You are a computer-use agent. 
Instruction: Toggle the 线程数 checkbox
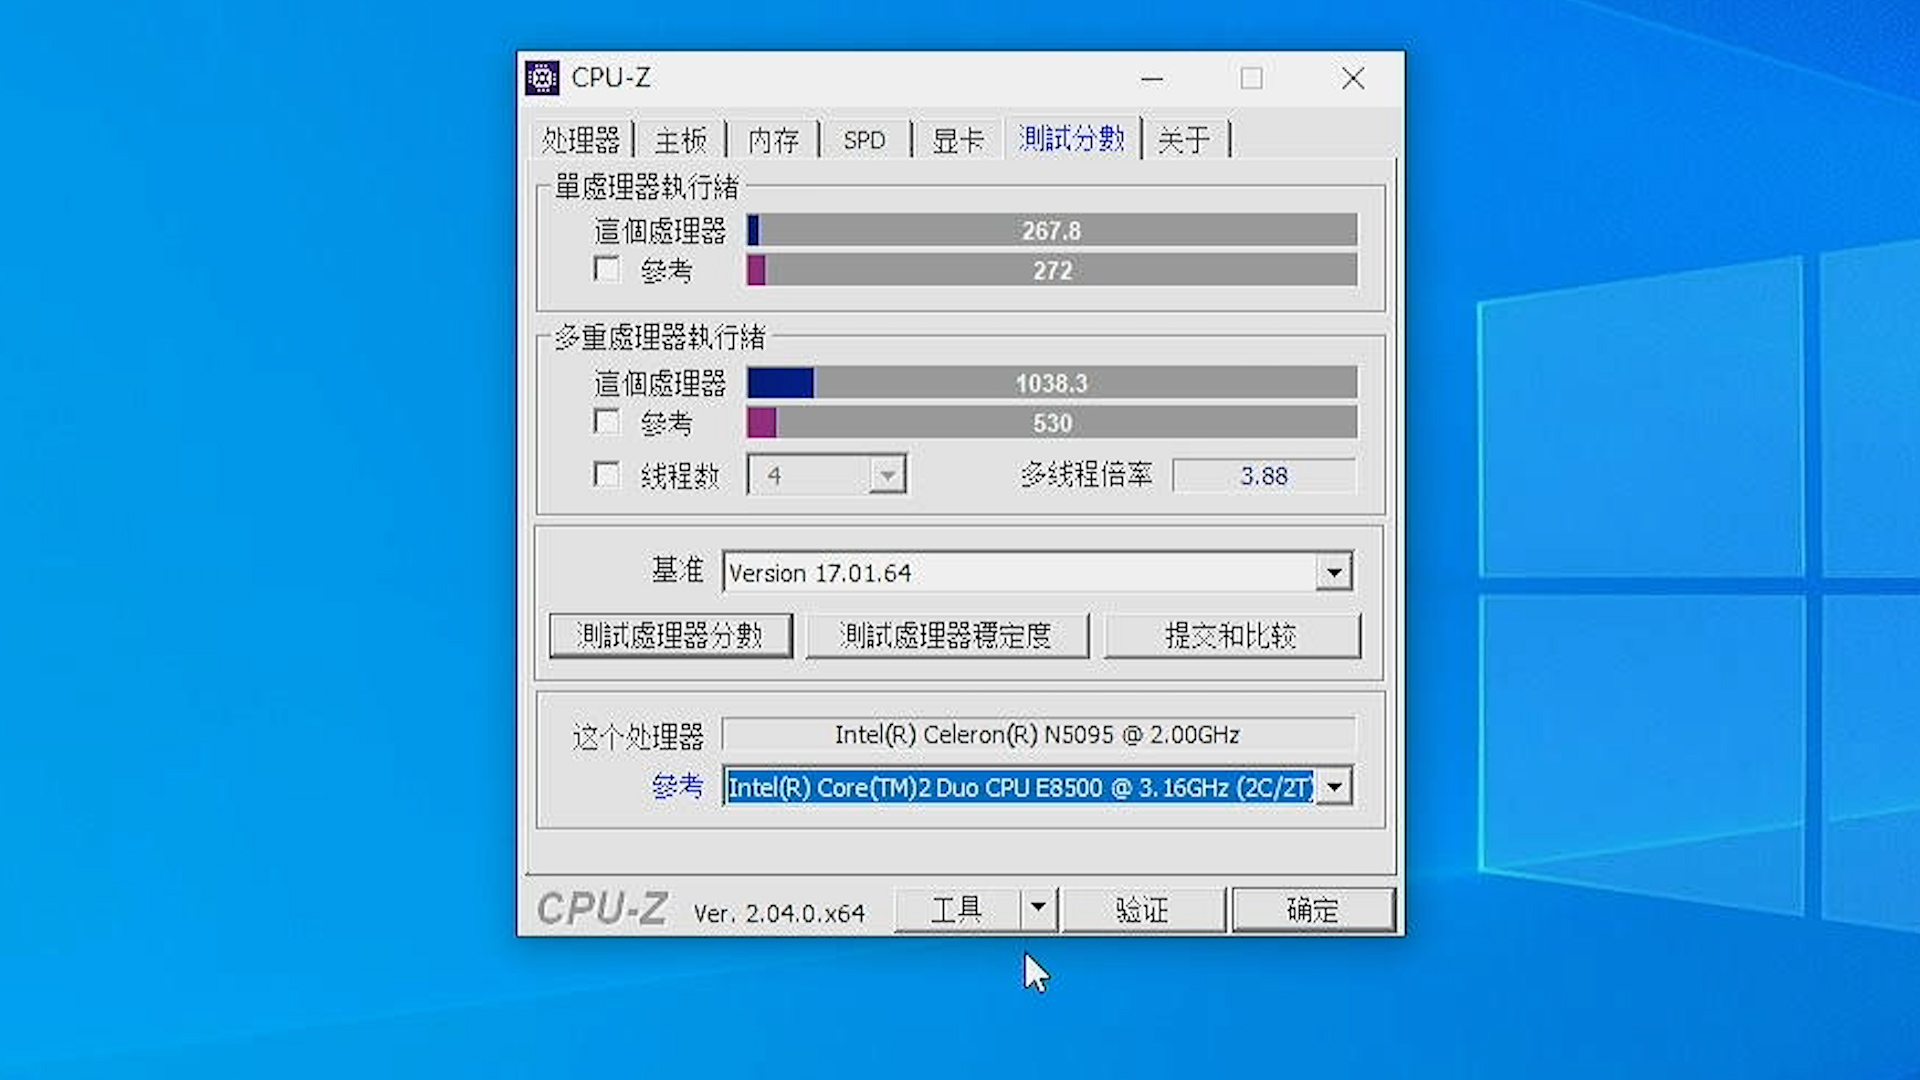tap(606, 475)
